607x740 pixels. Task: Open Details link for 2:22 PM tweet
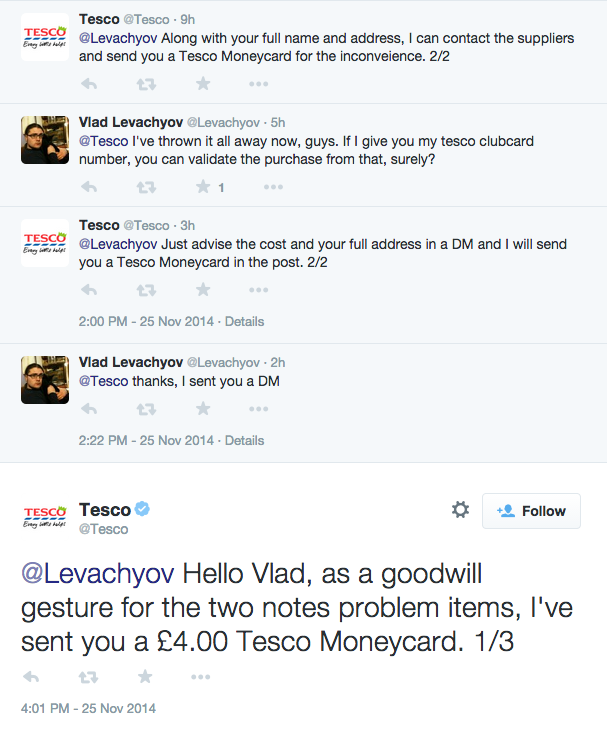pyautogui.click(x=244, y=440)
